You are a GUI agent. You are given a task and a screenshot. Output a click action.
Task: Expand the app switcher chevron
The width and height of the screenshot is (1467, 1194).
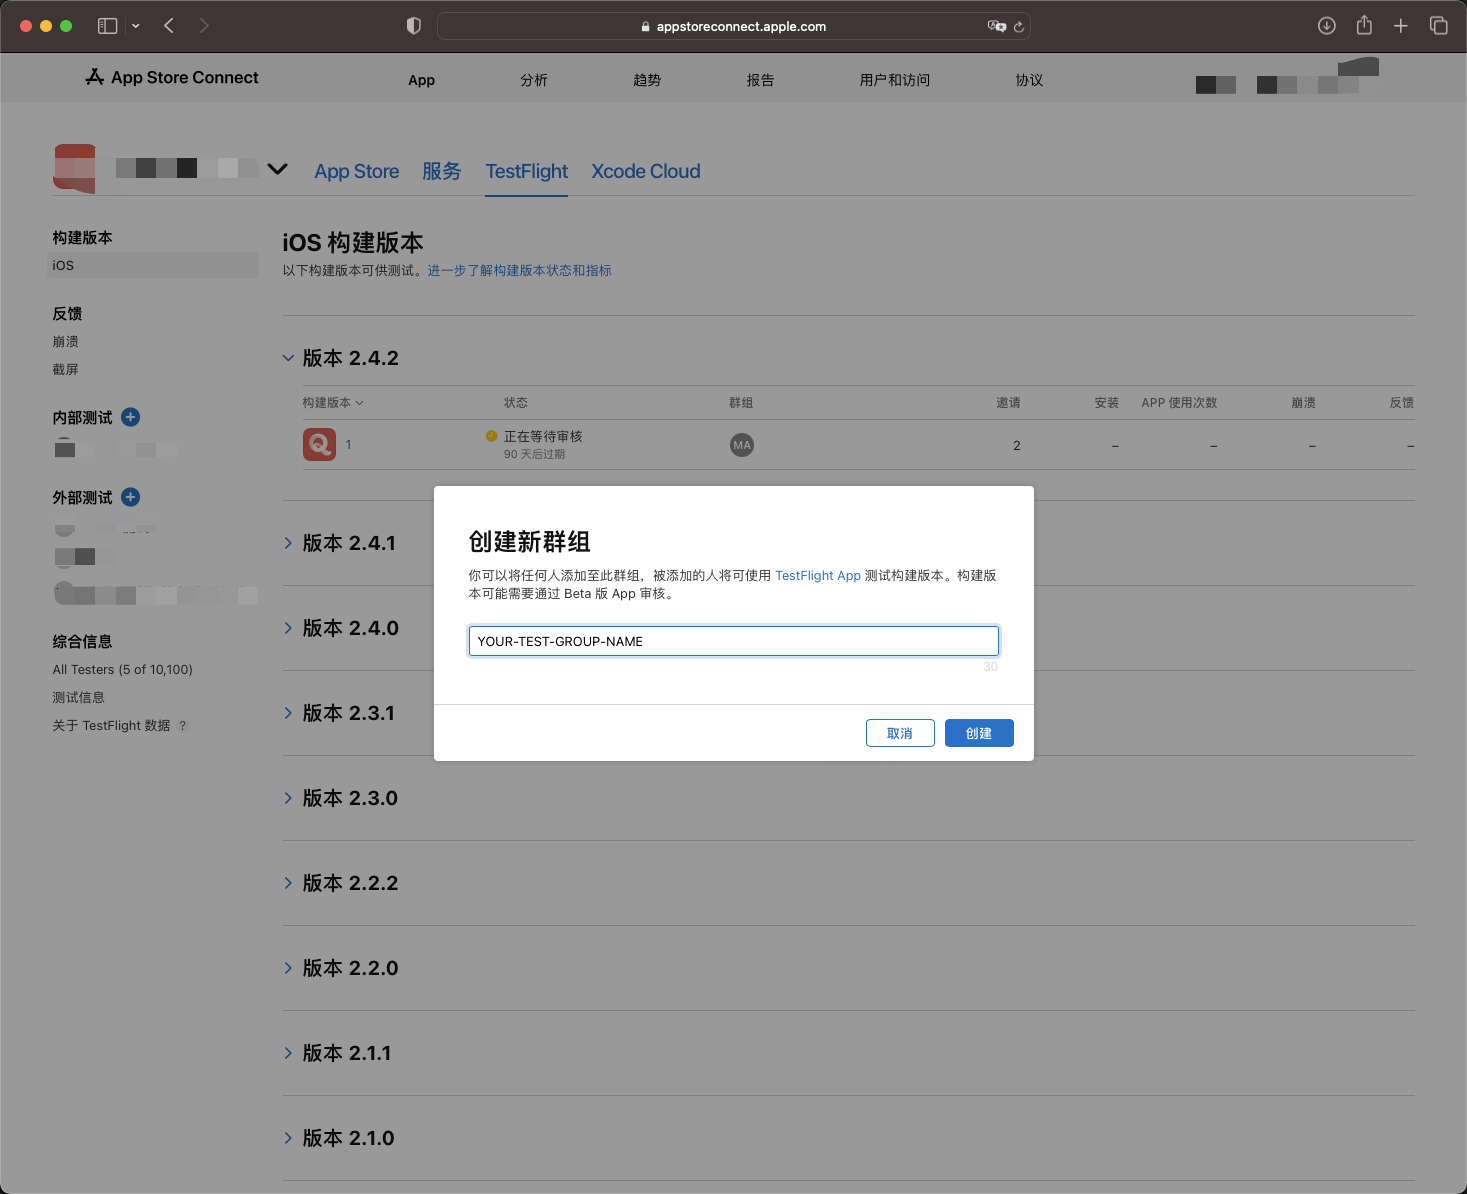click(278, 169)
